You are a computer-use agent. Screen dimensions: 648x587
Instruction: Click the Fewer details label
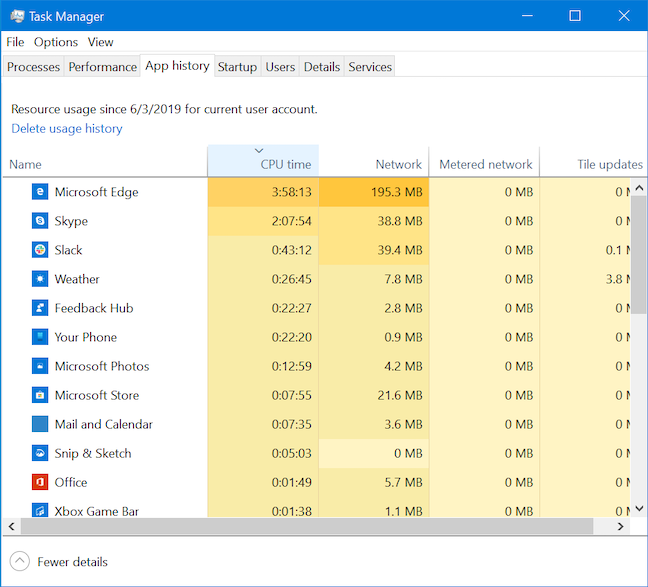(72, 562)
